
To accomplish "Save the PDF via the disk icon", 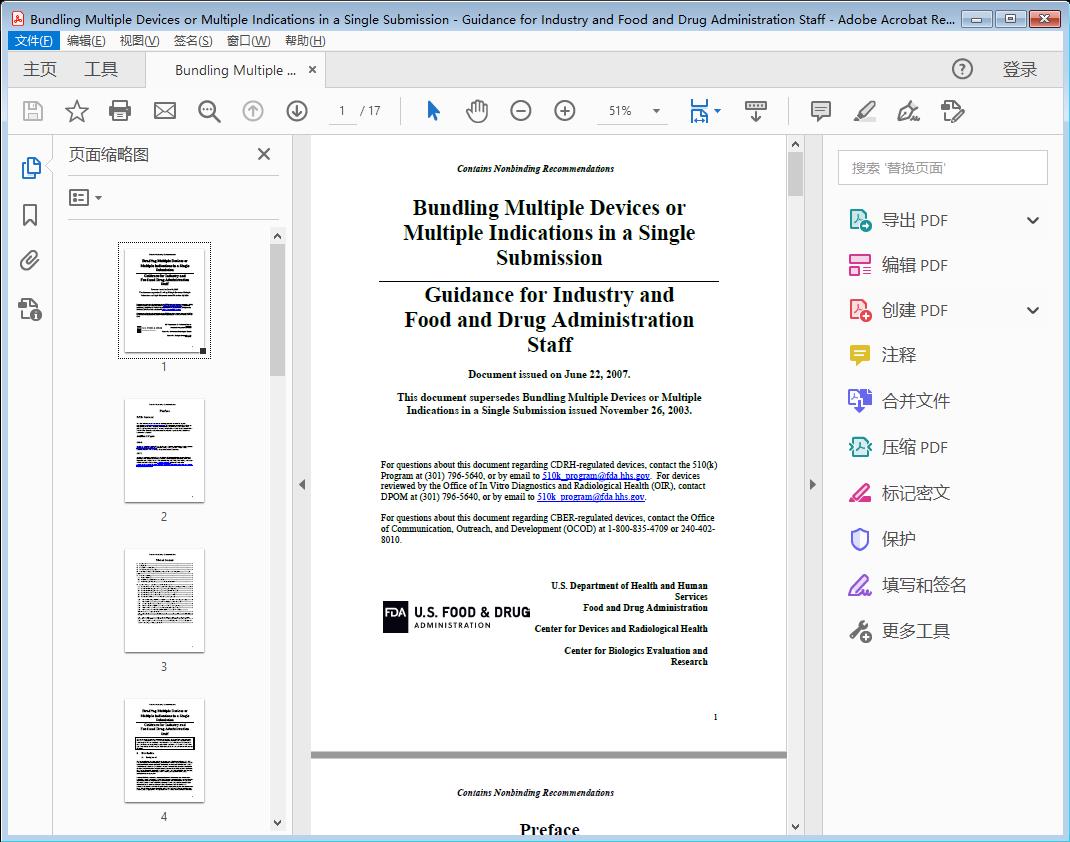I will [x=31, y=111].
